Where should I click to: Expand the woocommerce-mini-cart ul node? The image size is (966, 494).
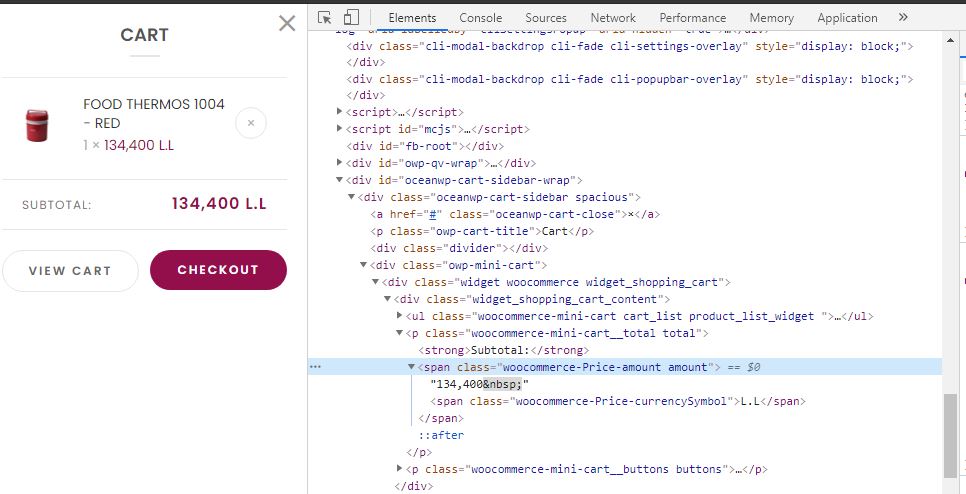click(399, 316)
